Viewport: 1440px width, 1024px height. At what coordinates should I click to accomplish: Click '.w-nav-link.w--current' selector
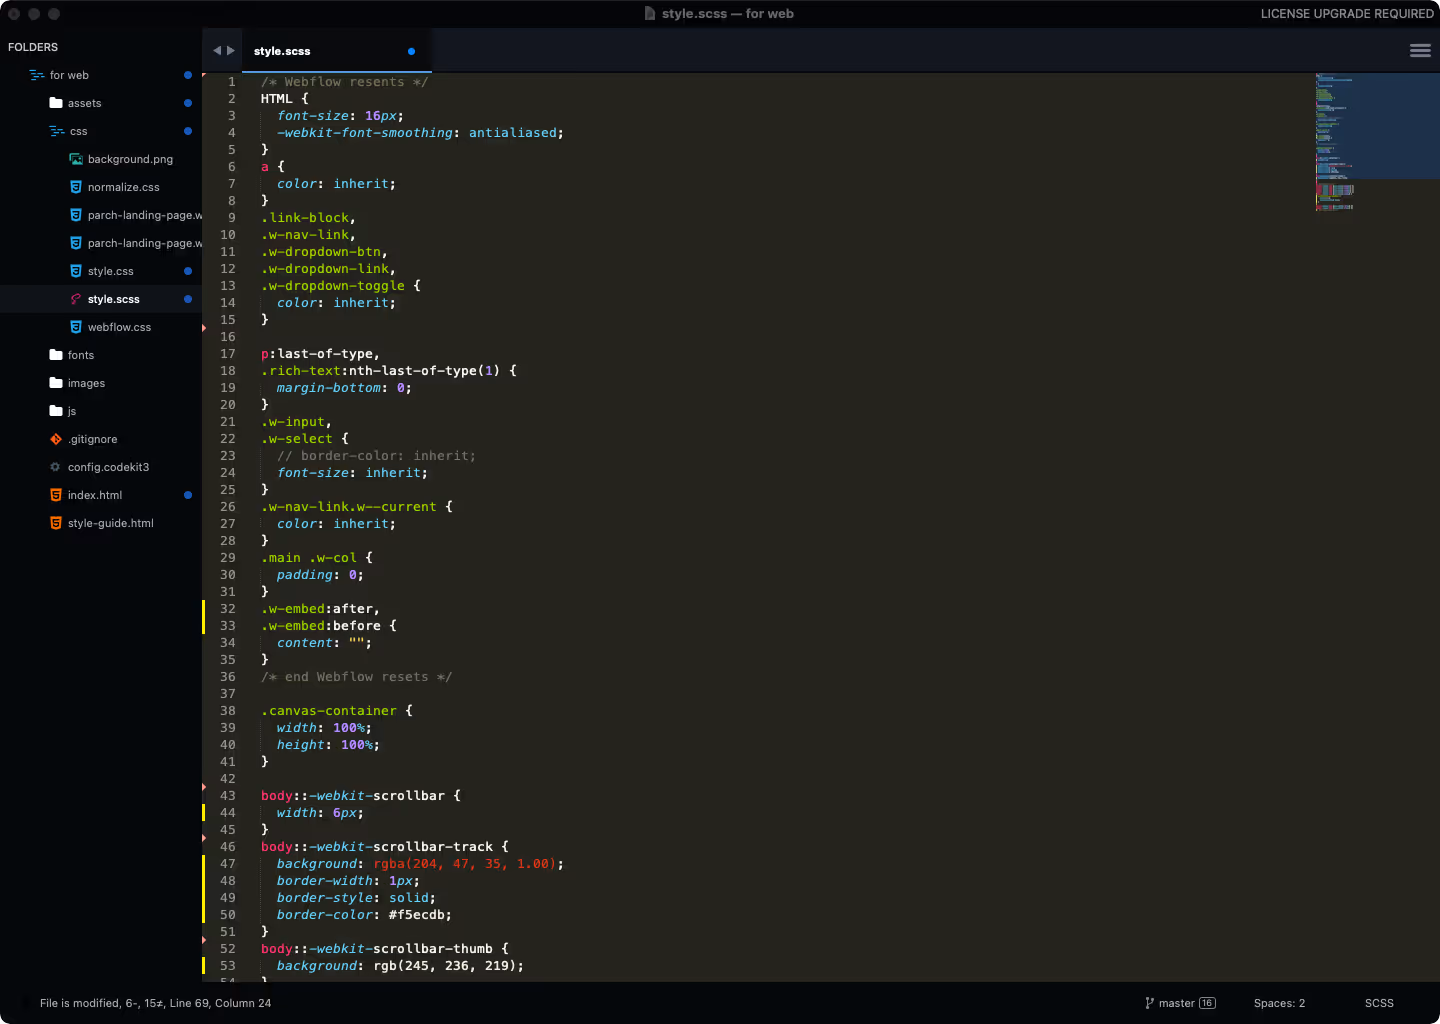pos(349,507)
